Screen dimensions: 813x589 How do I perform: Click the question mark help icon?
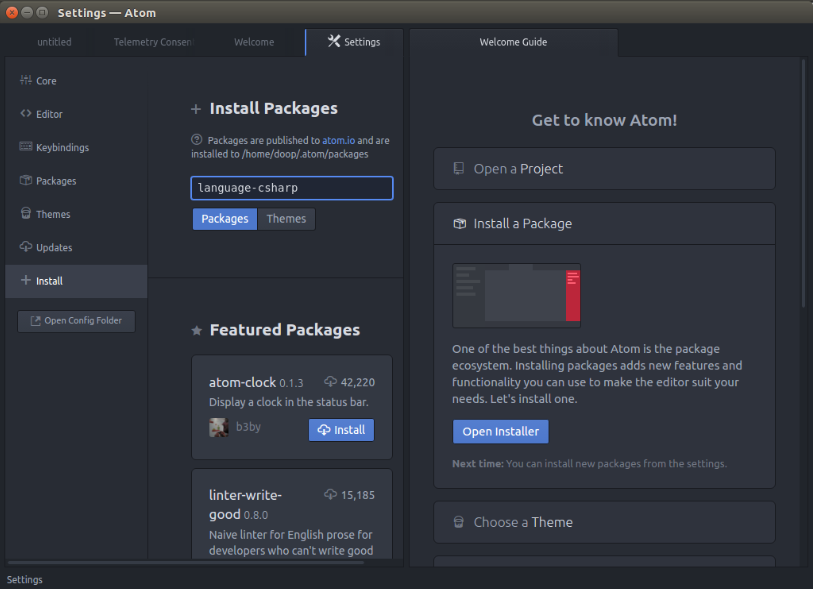point(197,139)
